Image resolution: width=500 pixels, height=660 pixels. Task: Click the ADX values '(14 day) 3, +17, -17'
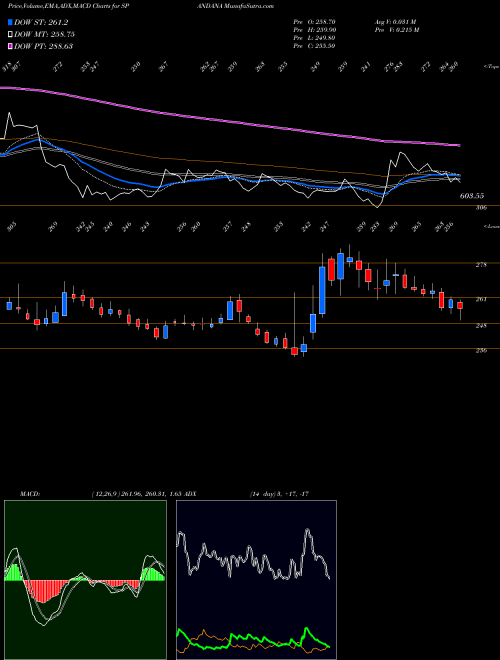279,494
